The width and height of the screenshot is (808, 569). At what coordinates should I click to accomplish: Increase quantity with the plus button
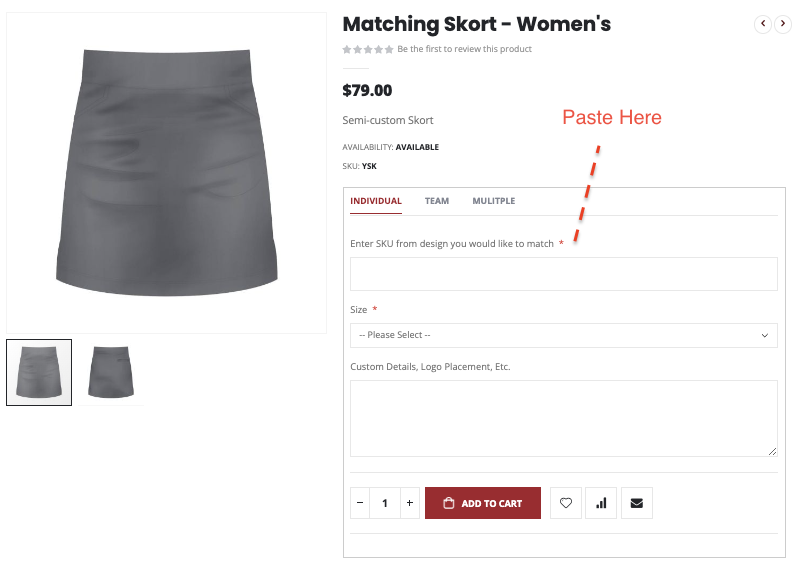409,503
